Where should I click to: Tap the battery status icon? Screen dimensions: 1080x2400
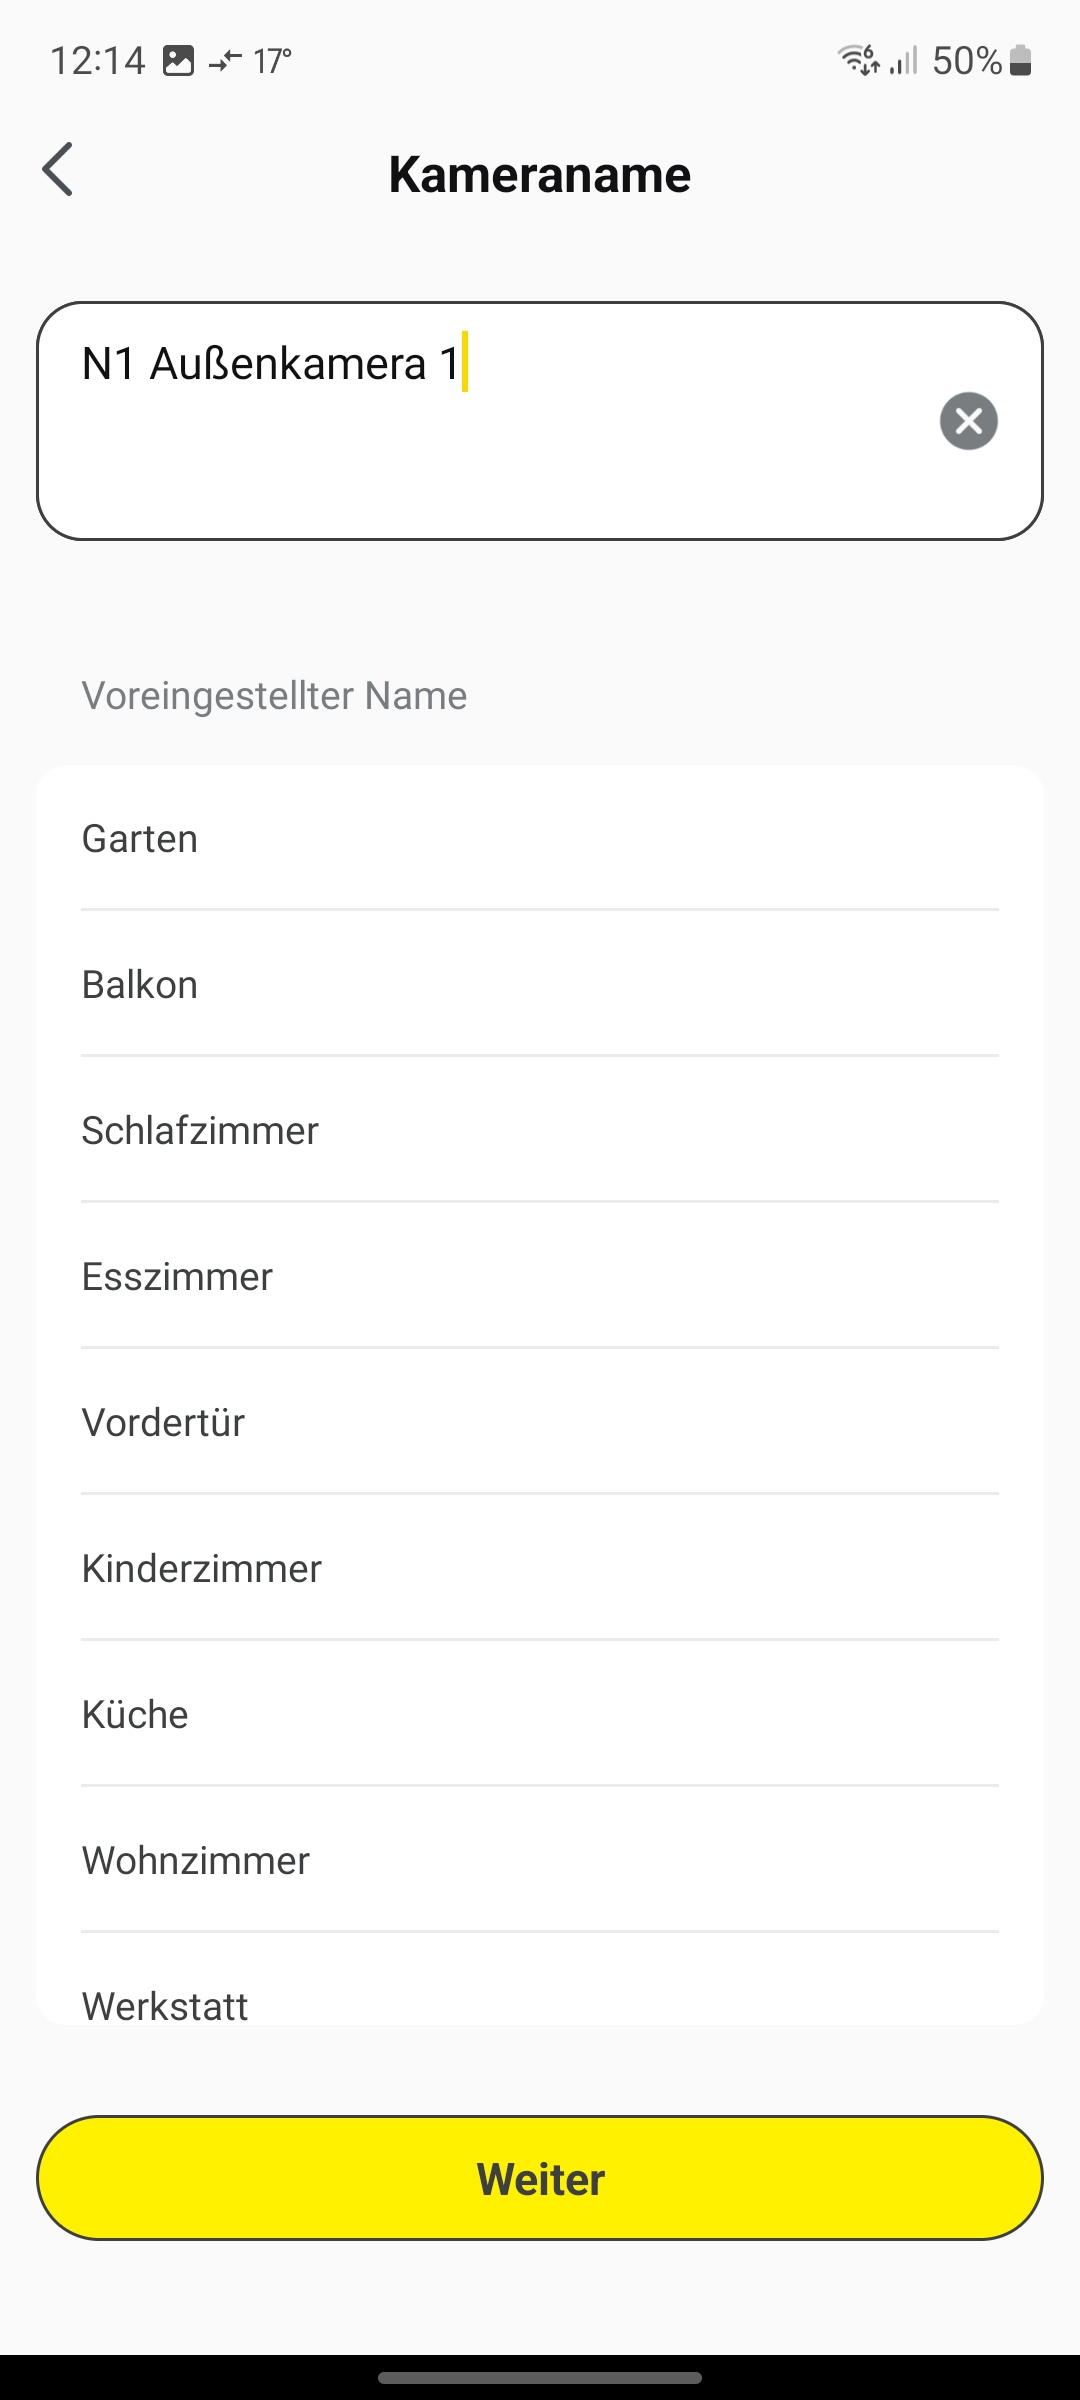[x=1020, y=61]
